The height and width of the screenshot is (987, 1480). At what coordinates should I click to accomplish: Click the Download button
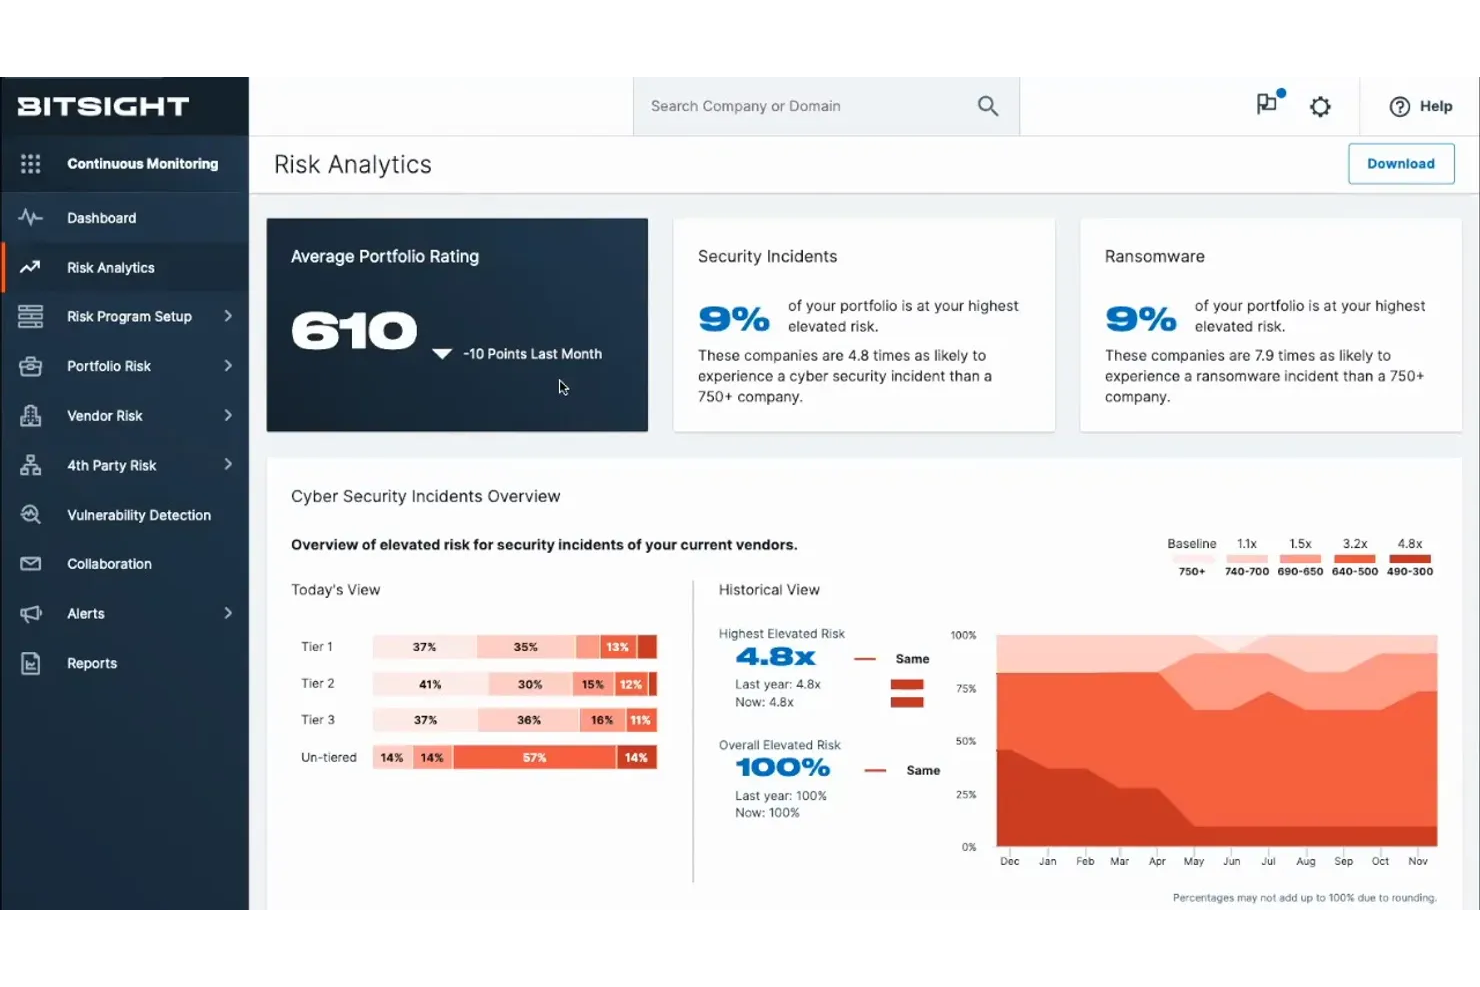(1400, 163)
